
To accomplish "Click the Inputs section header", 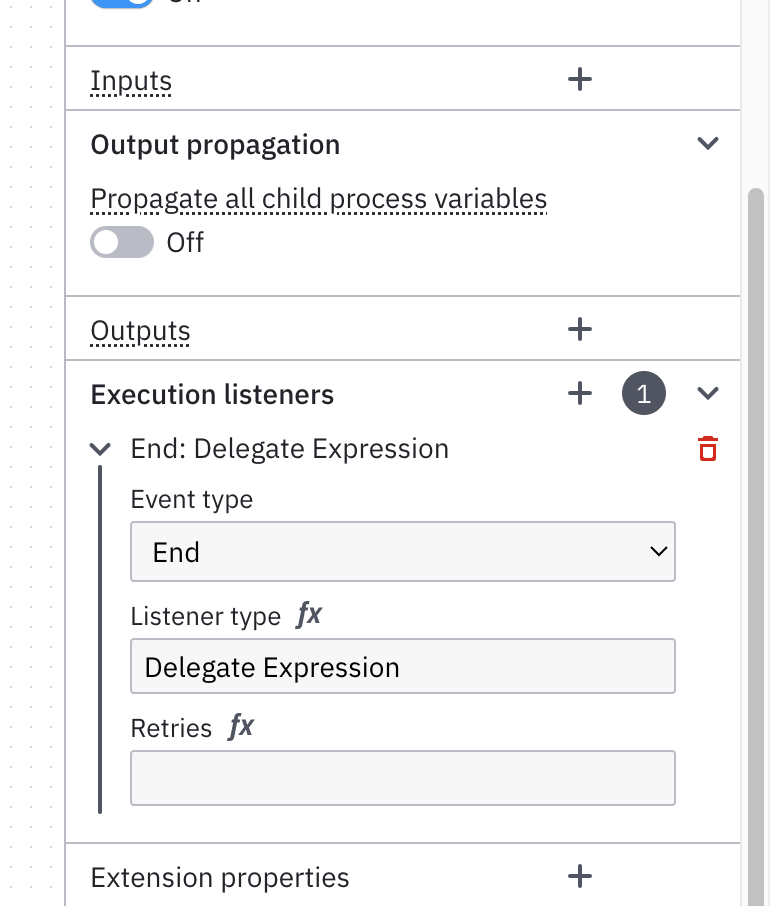I will click(131, 80).
